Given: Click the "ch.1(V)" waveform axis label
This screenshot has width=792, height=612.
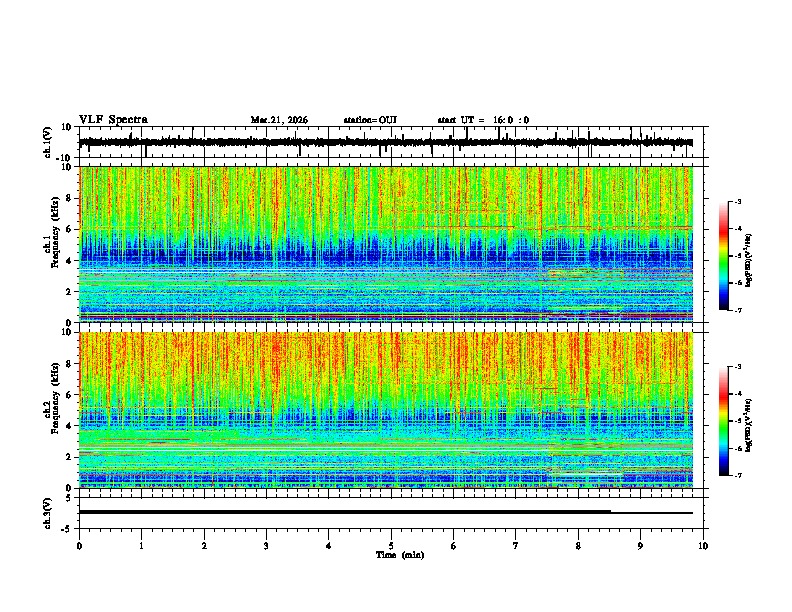Looking at the screenshot, I should (x=48, y=142).
